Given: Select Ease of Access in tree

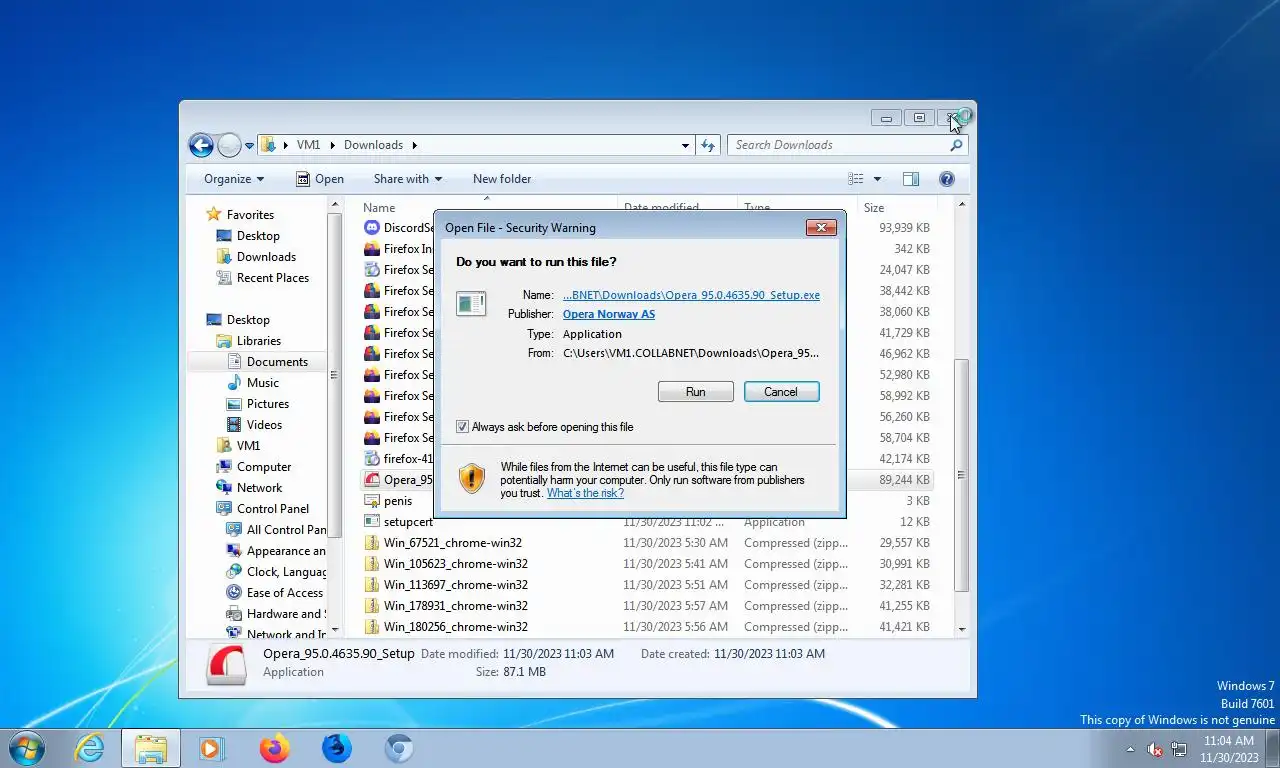Looking at the screenshot, I should pyautogui.click(x=274, y=593).
